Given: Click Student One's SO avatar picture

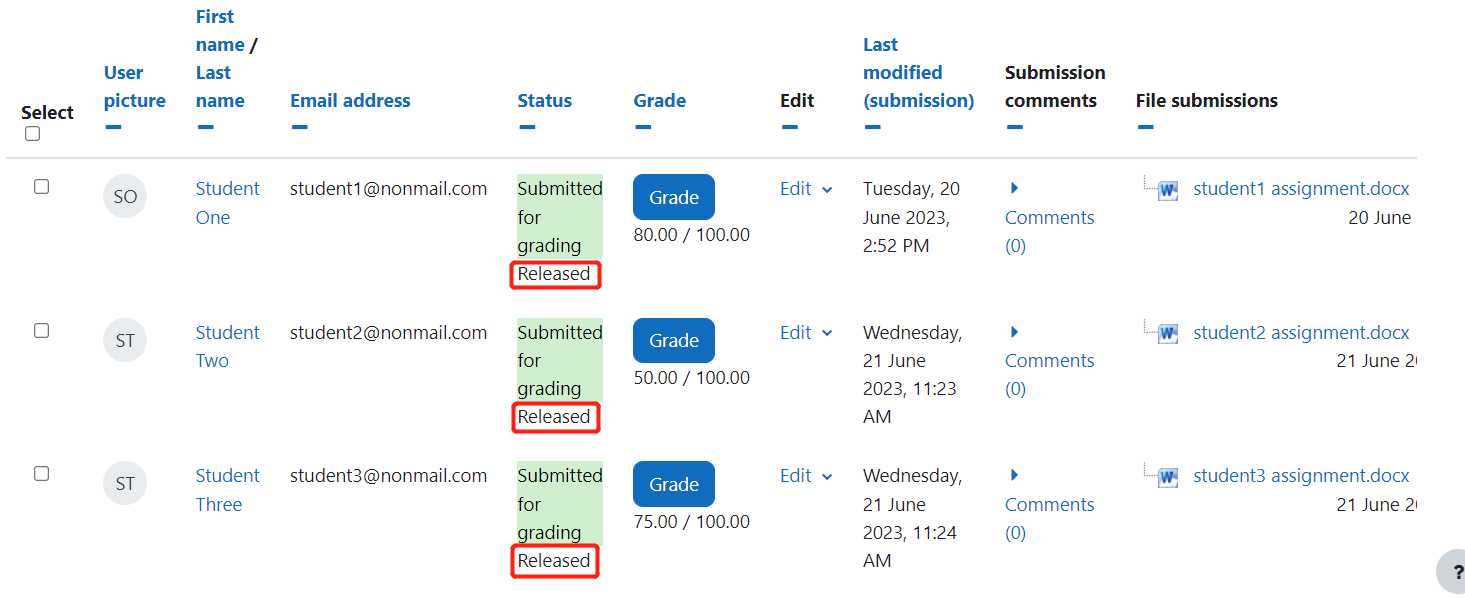Looking at the screenshot, I should click(125, 197).
